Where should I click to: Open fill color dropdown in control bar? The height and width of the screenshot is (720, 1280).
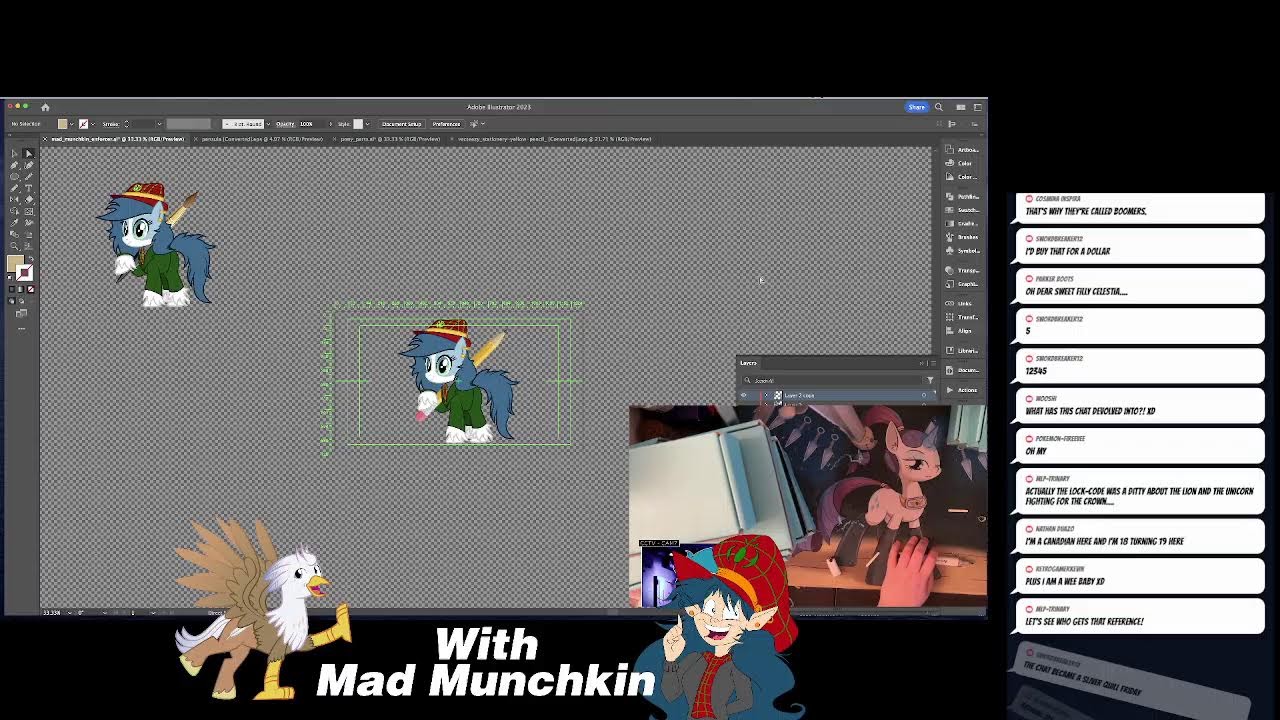click(x=71, y=124)
